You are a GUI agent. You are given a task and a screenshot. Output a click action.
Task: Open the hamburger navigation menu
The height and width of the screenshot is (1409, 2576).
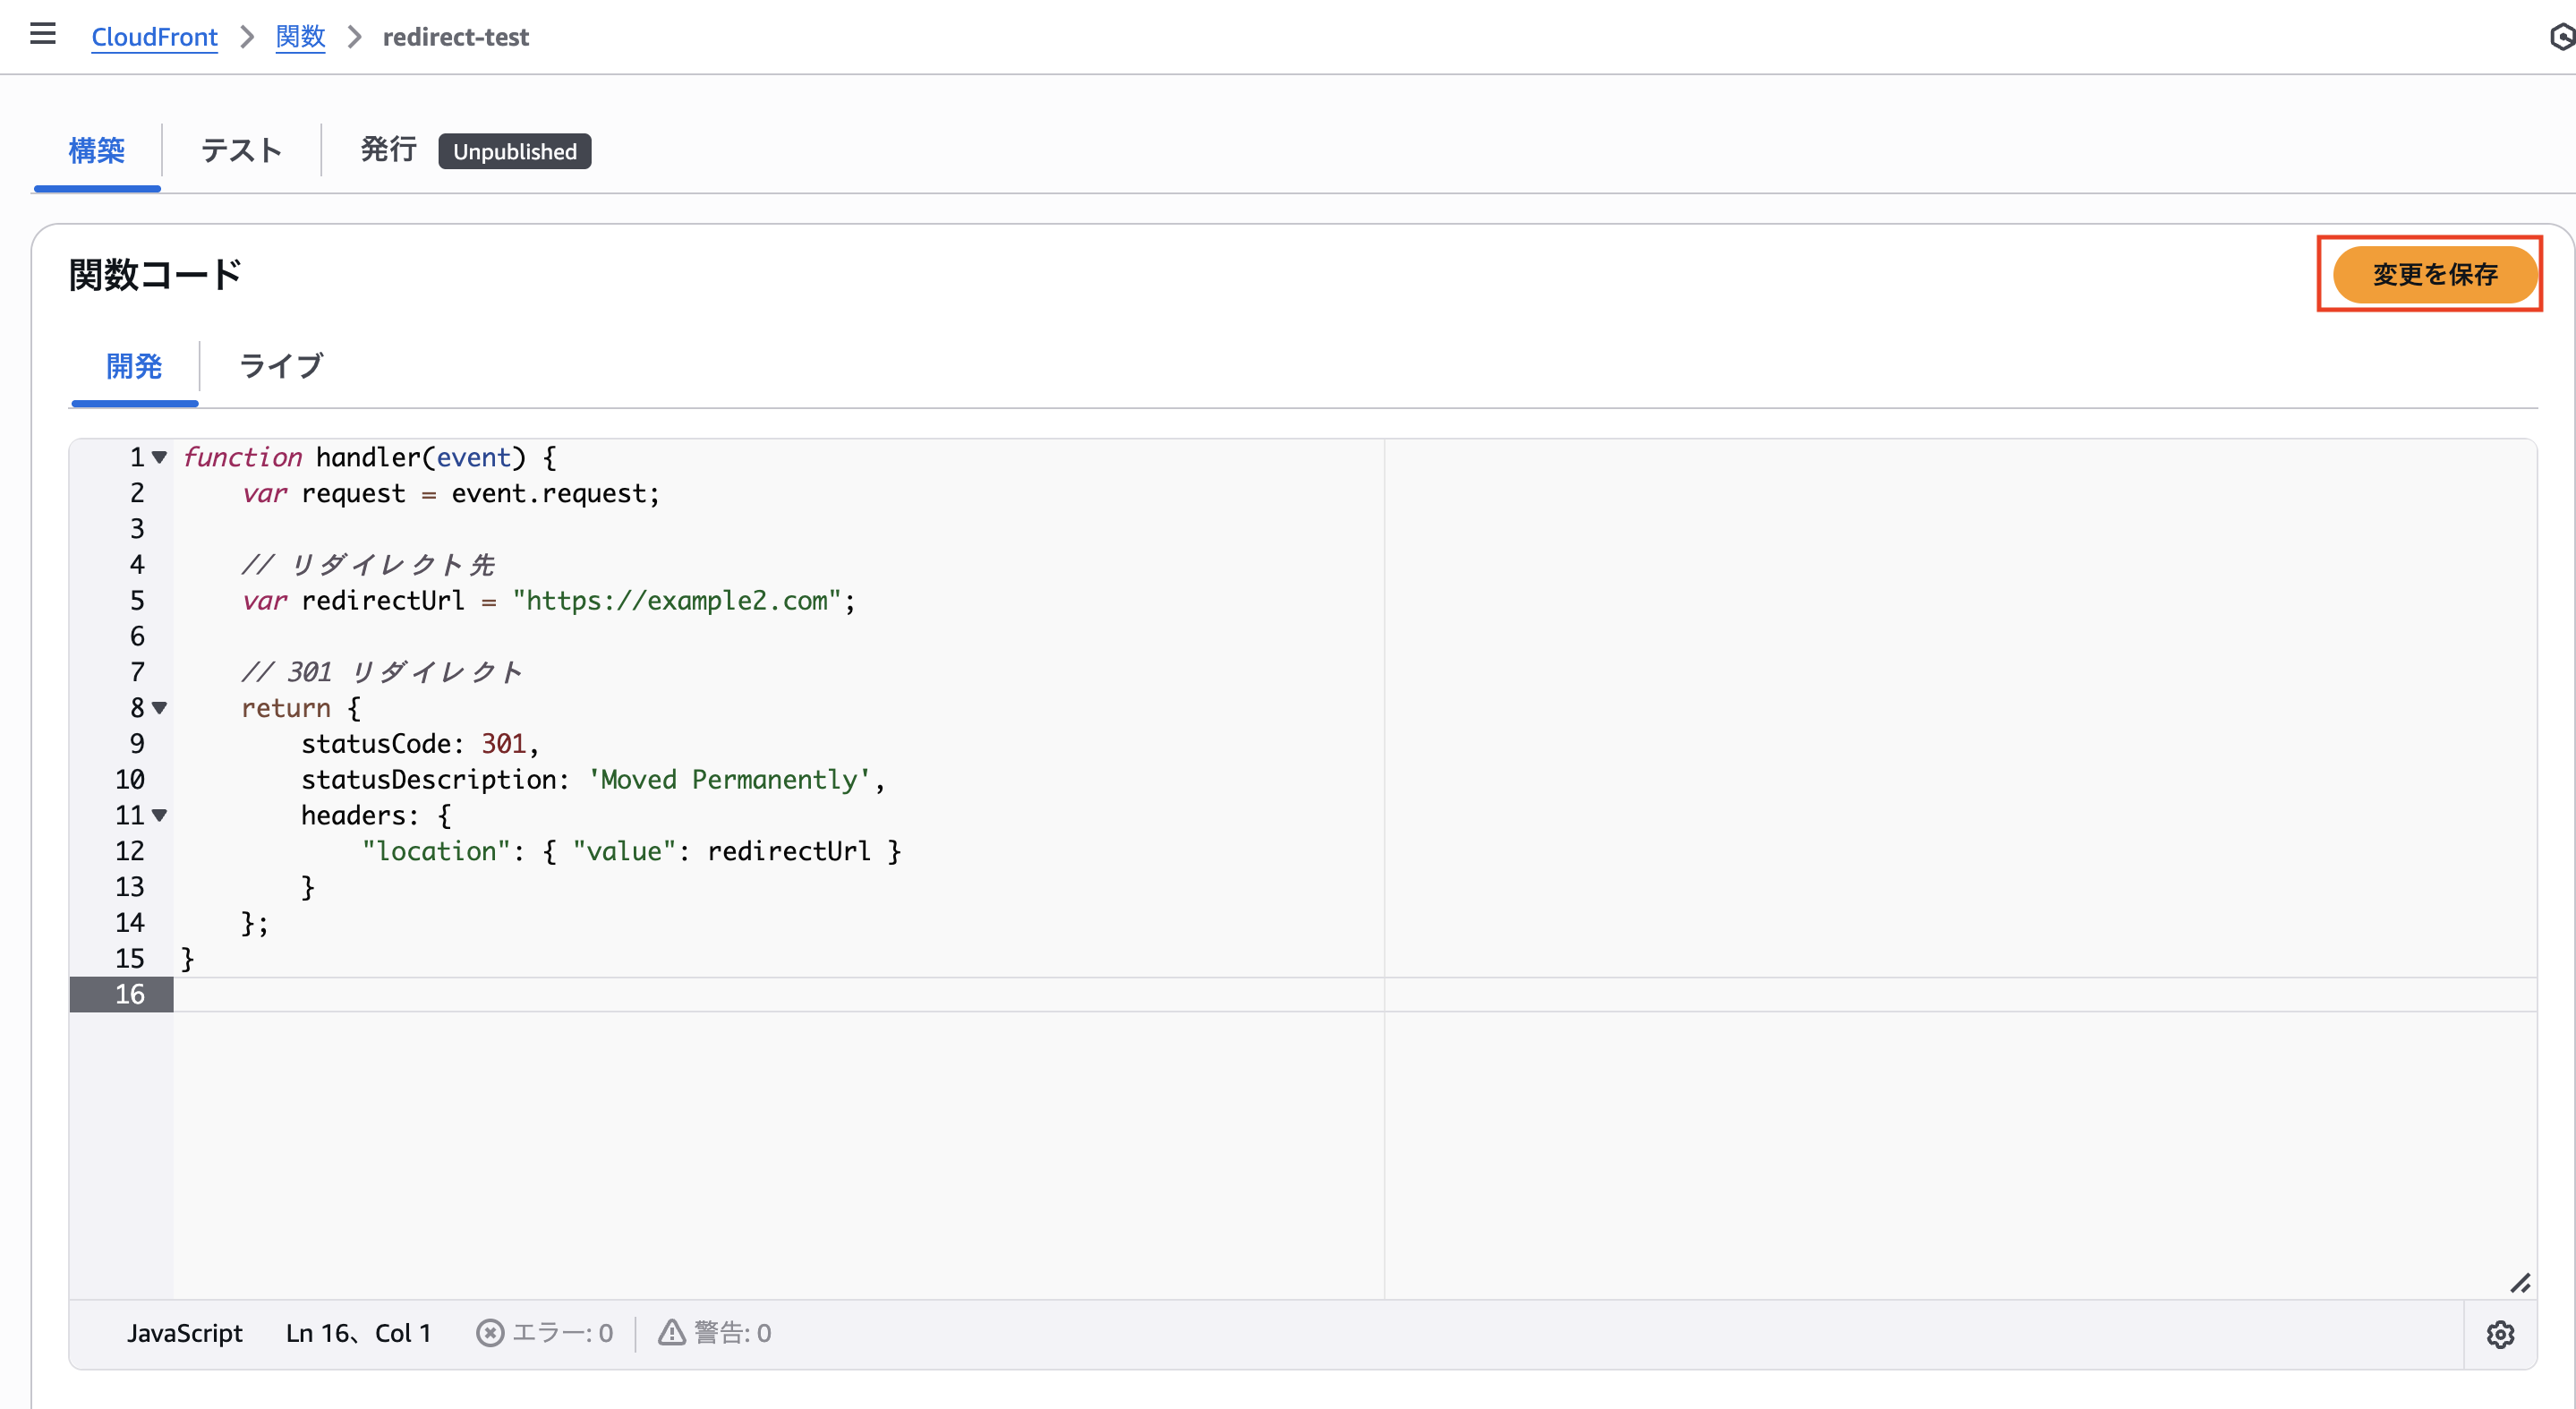pyautogui.click(x=43, y=35)
